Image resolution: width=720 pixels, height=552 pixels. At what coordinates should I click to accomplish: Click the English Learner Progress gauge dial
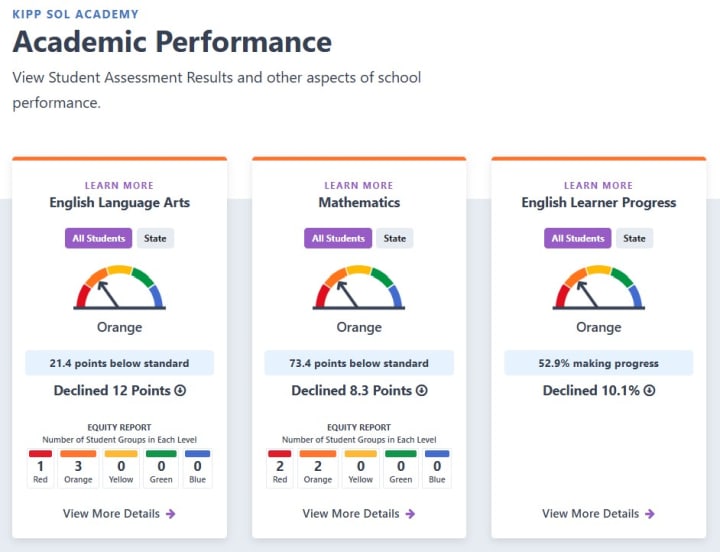tap(598, 287)
